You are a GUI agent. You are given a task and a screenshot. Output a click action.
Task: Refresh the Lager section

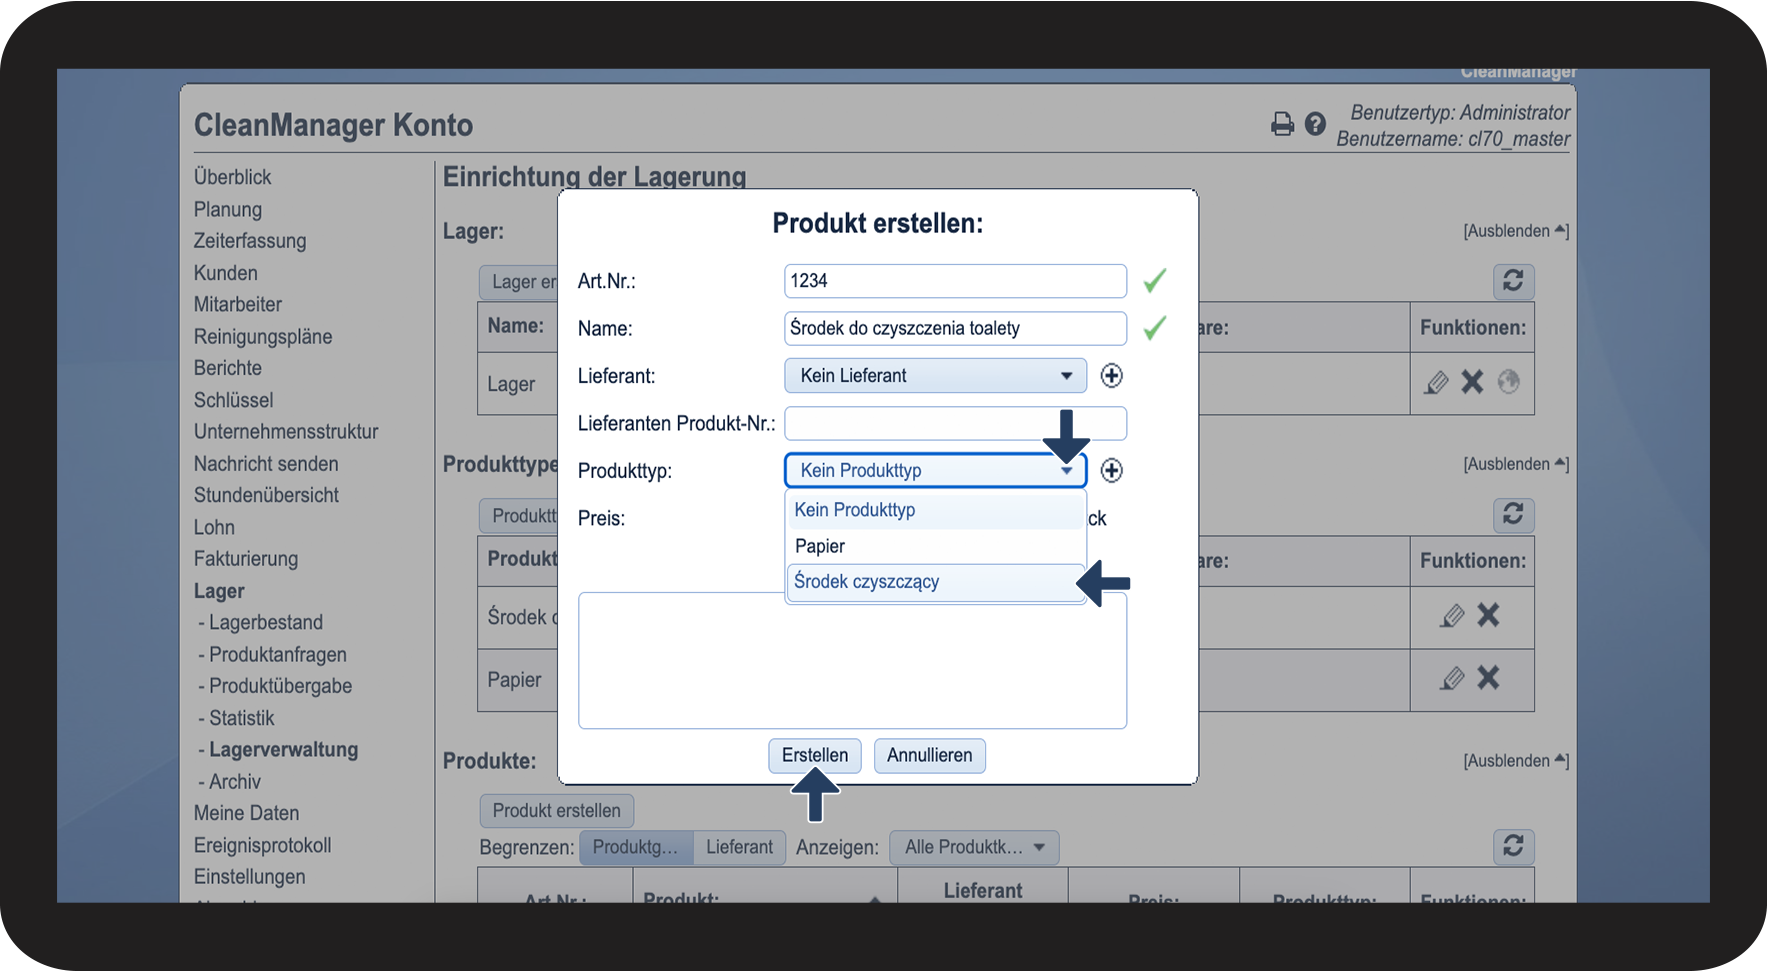tap(1513, 281)
